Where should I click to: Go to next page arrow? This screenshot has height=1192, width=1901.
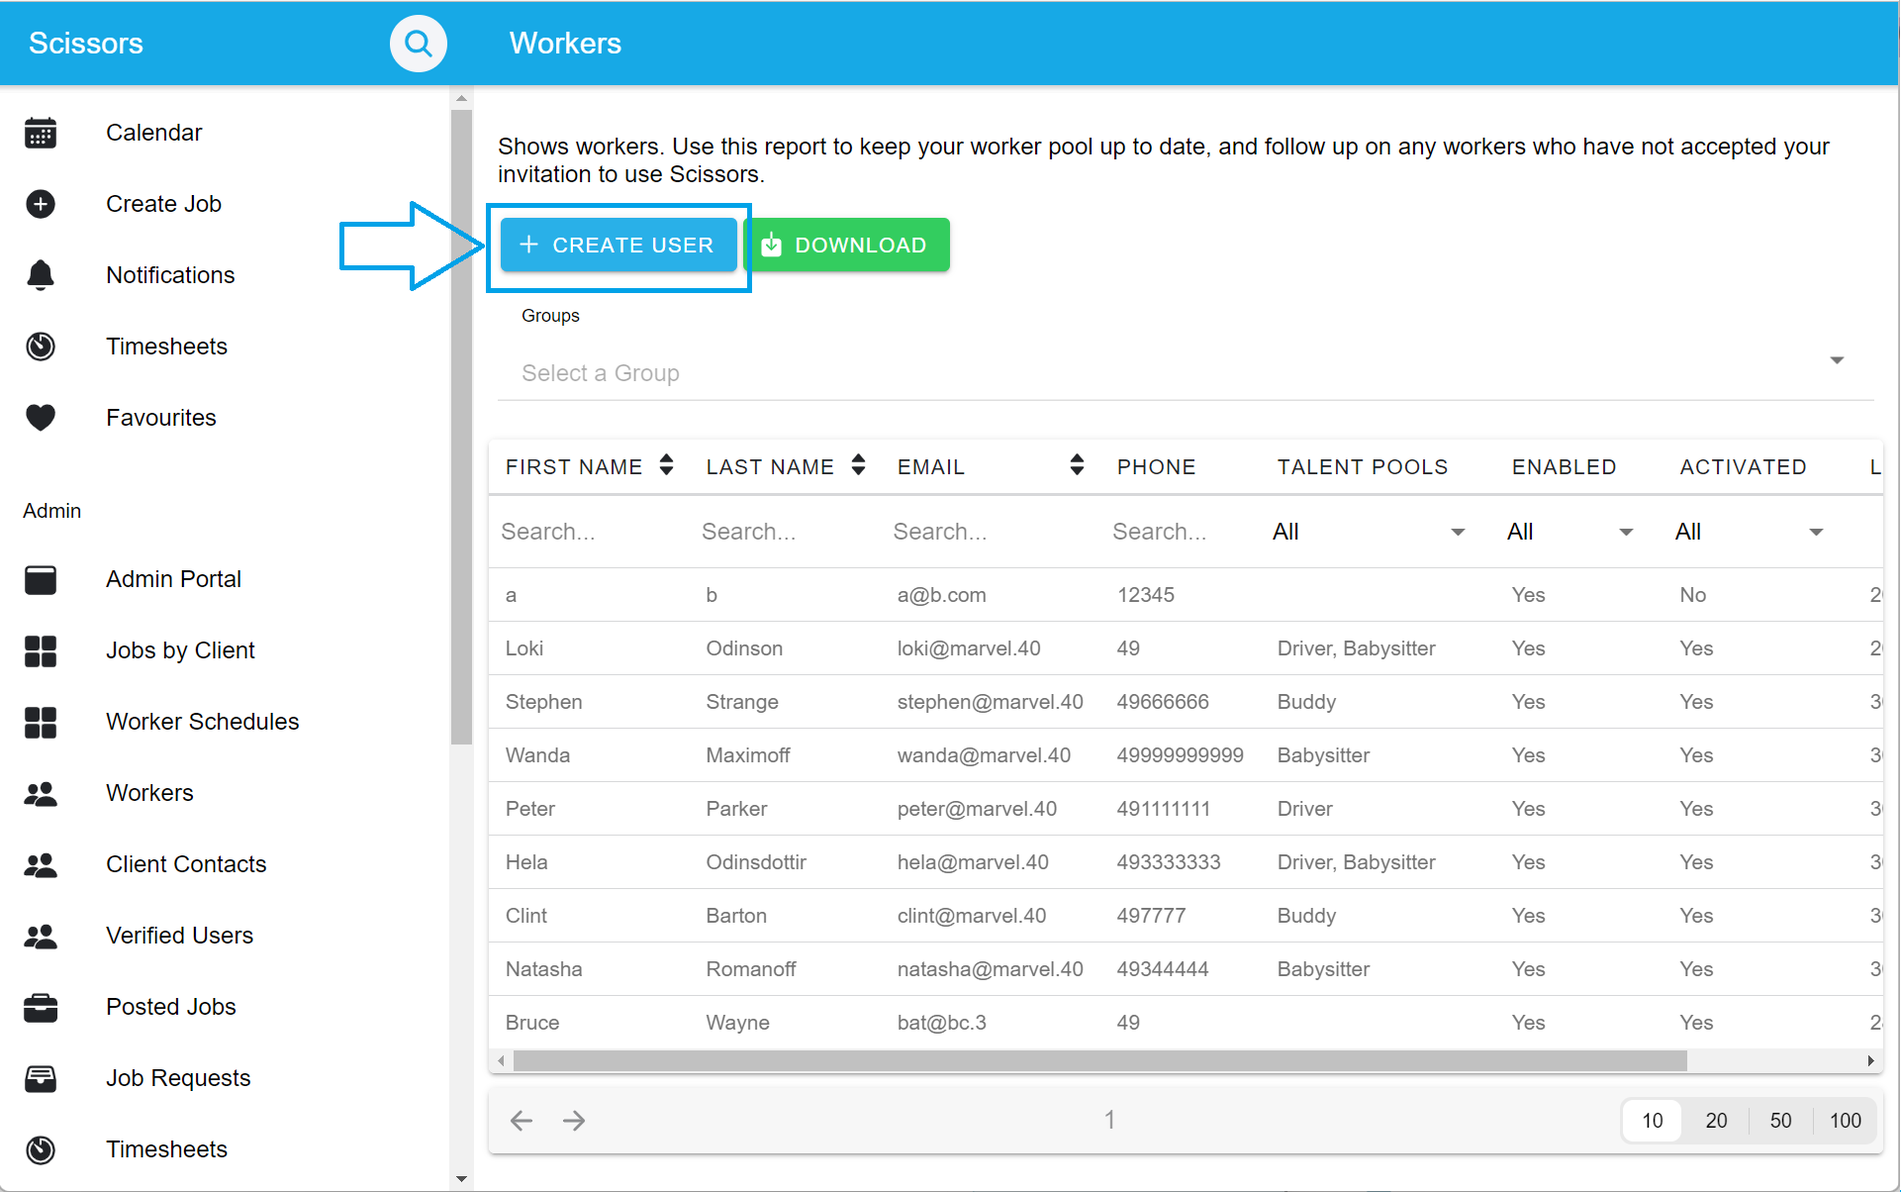point(574,1121)
